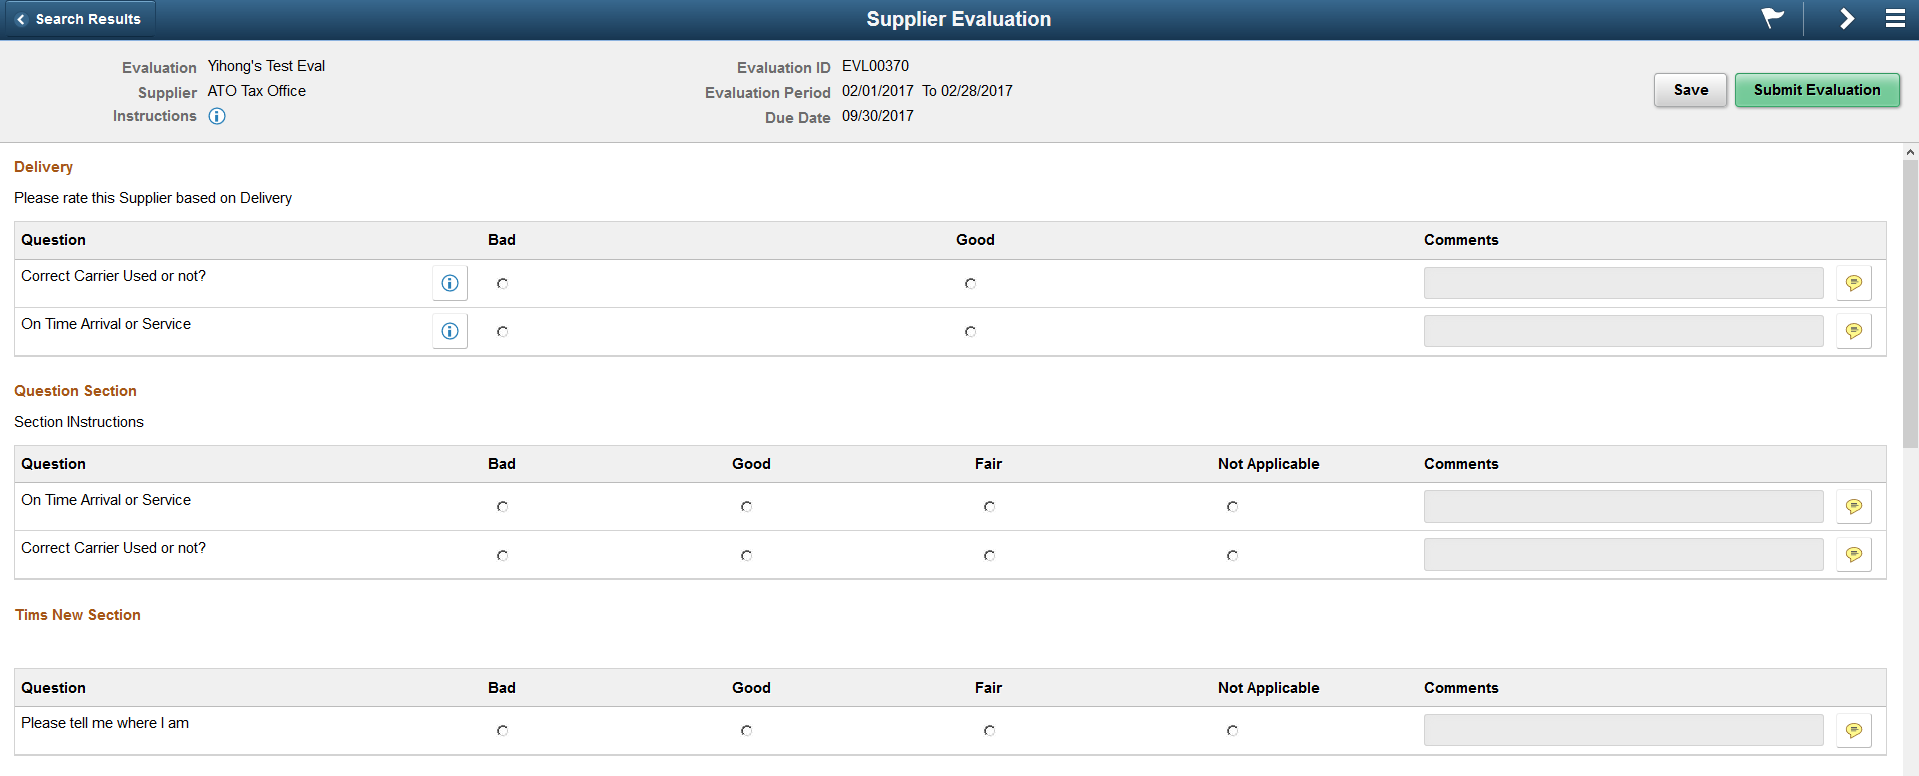This screenshot has height=776, width=1919.
Task: Click the next-page arrow in the header
Action: [1847, 18]
